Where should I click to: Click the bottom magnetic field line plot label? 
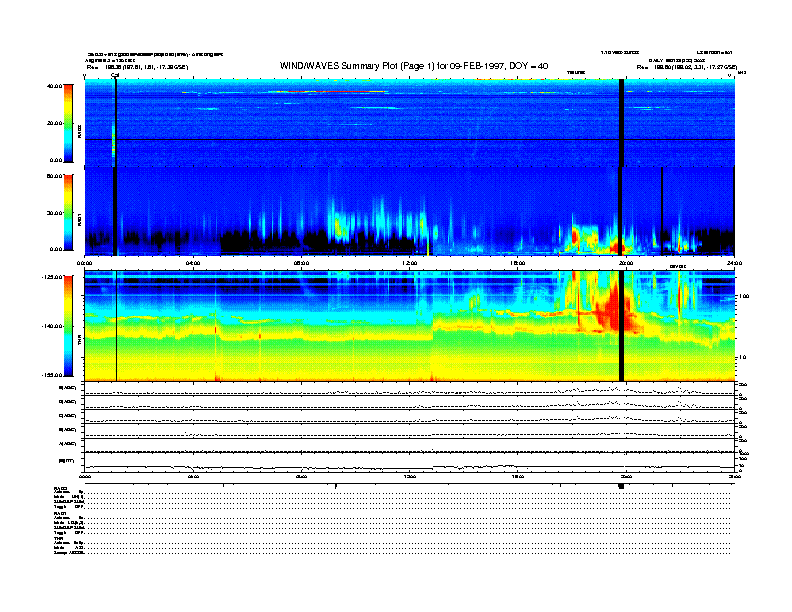pyautogui.click(x=67, y=461)
